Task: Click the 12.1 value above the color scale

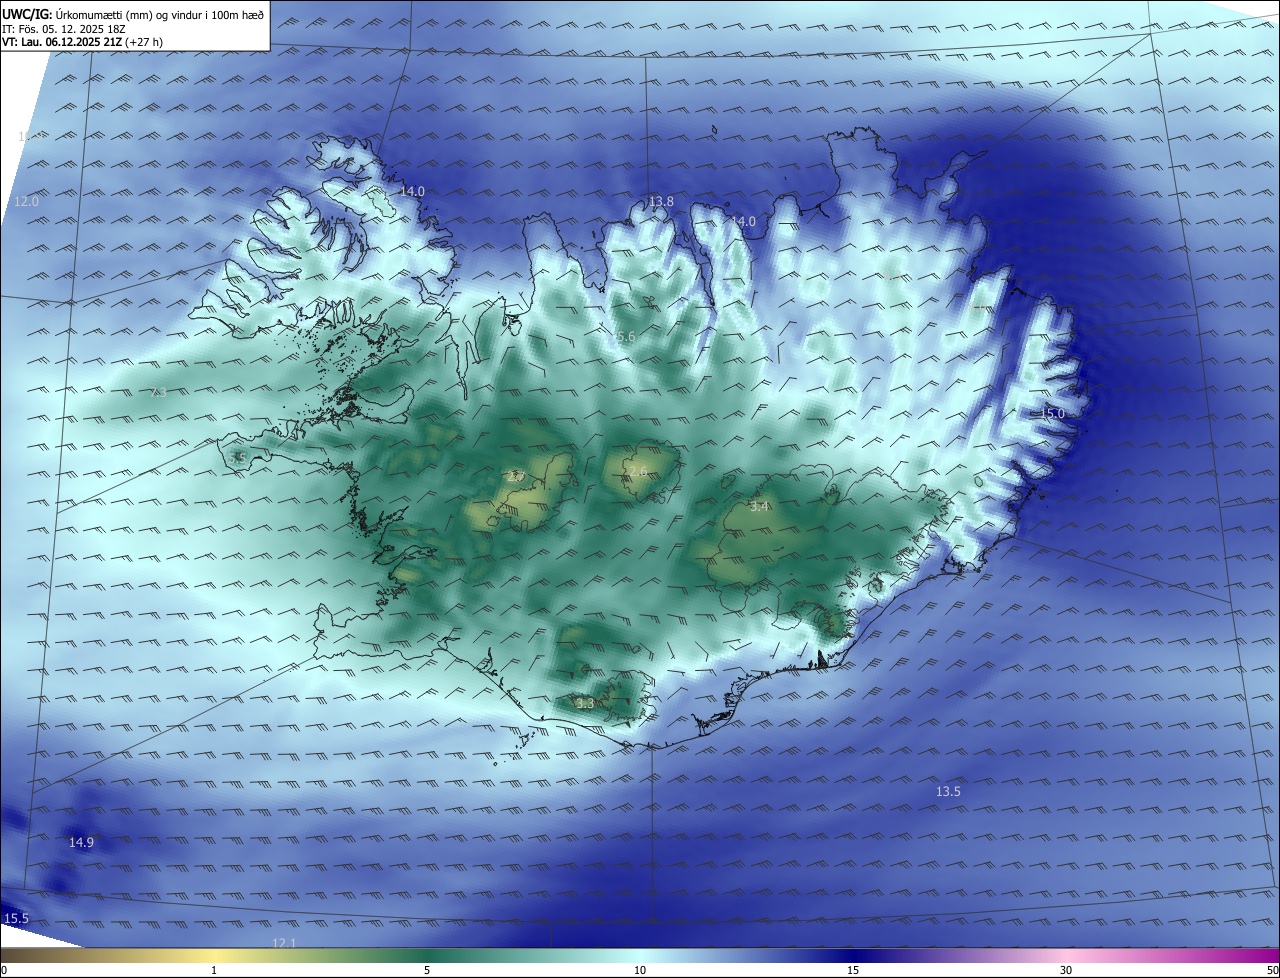Action: [x=284, y=942]
